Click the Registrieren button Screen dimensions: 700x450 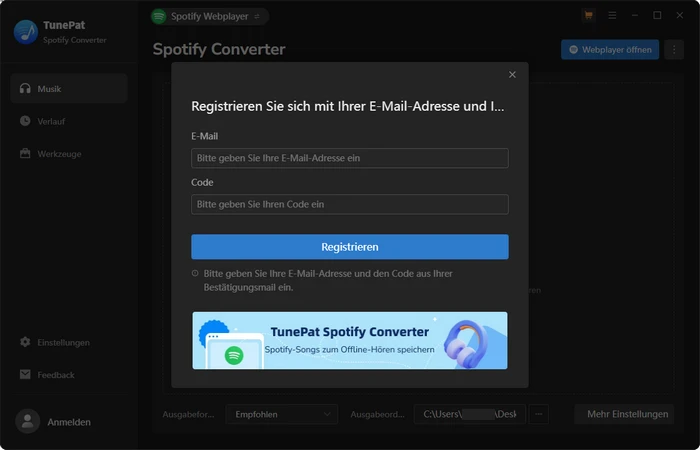click(350, 247)
